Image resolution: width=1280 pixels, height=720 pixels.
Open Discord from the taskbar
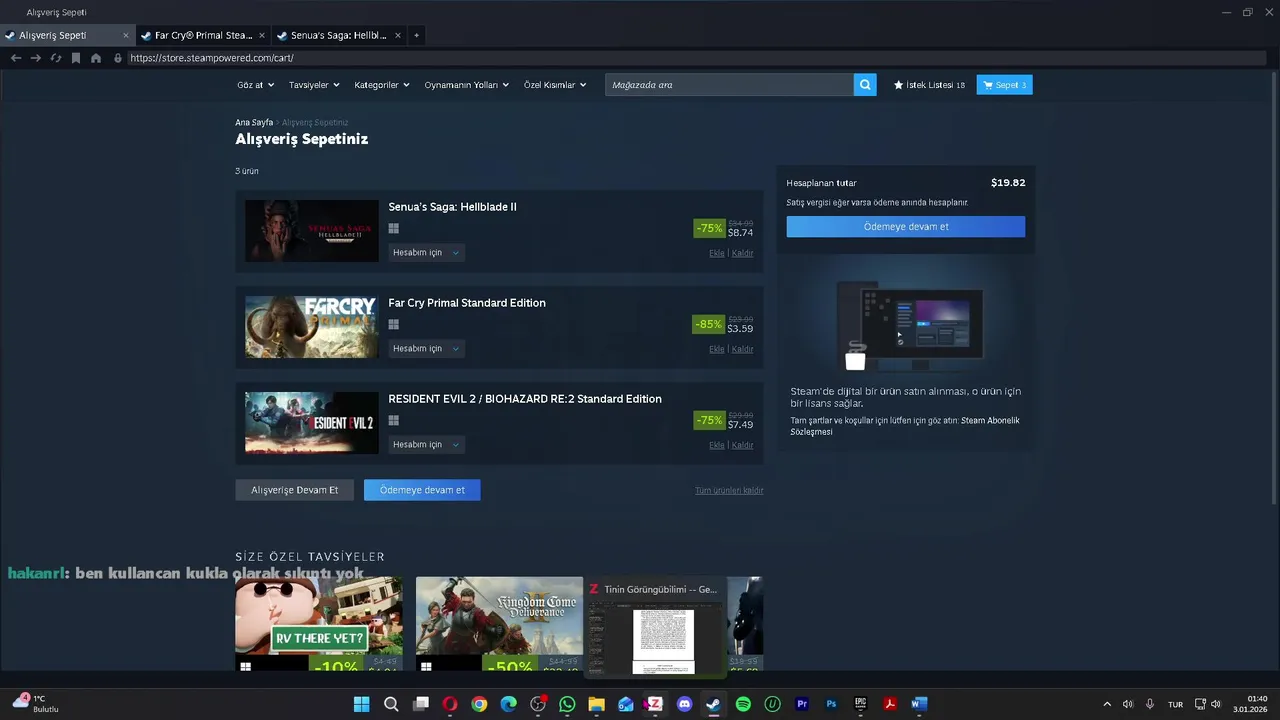tap(684, 704)
